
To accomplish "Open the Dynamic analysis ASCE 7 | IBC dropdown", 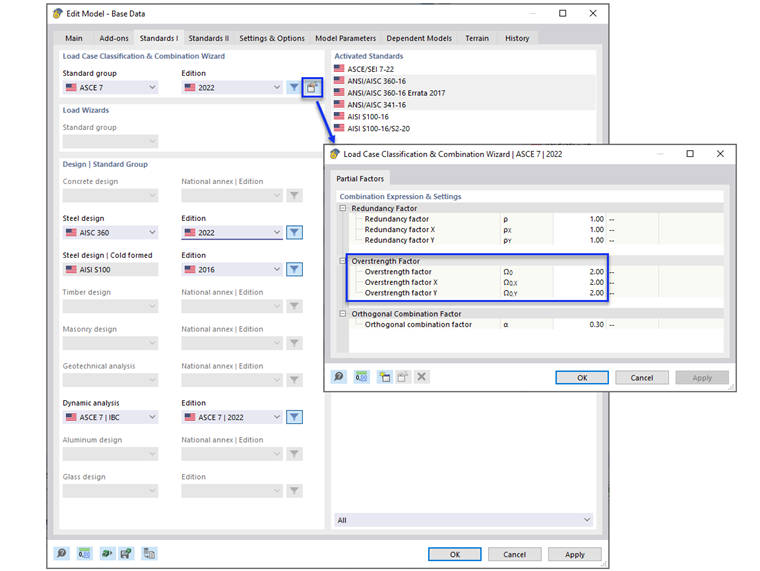I will [111, 417].
